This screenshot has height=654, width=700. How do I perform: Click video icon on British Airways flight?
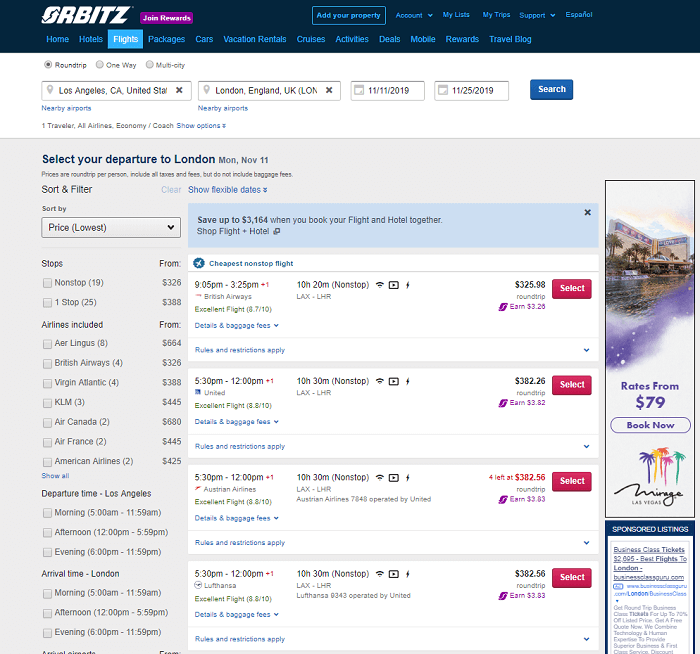click(x=394, y=285)
